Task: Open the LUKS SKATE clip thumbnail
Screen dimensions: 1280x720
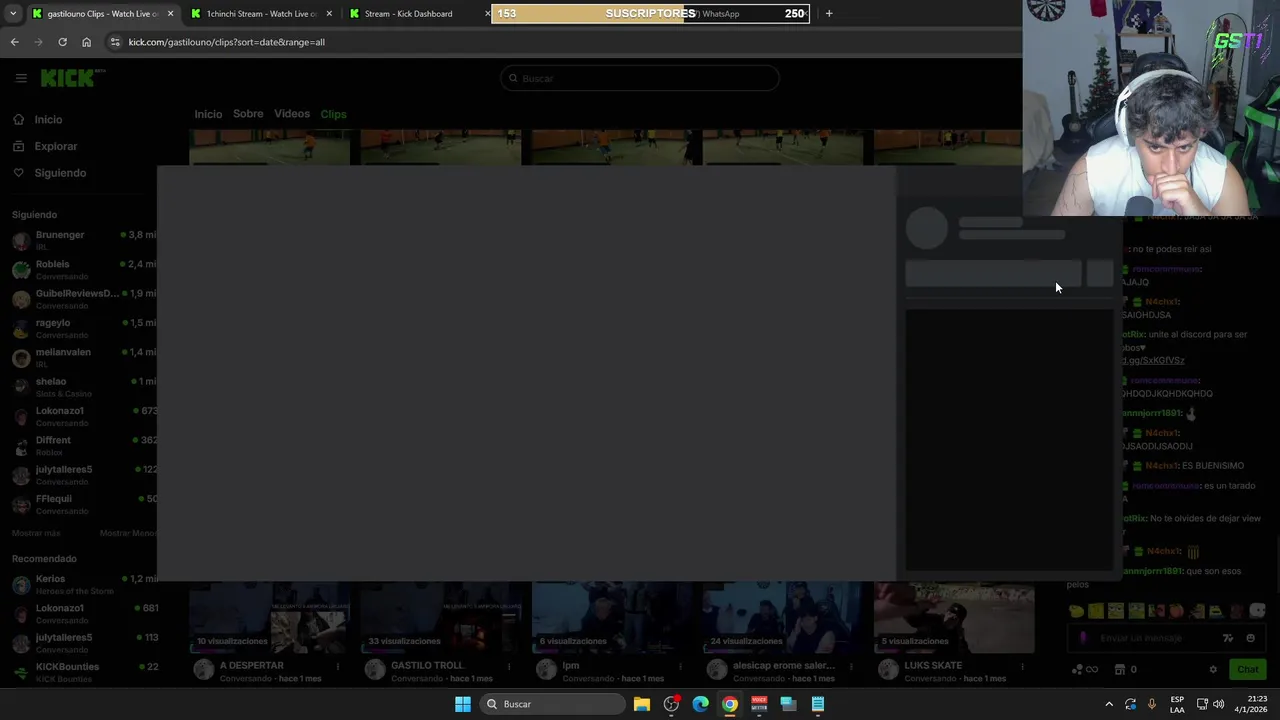Action: click(954, 617)
